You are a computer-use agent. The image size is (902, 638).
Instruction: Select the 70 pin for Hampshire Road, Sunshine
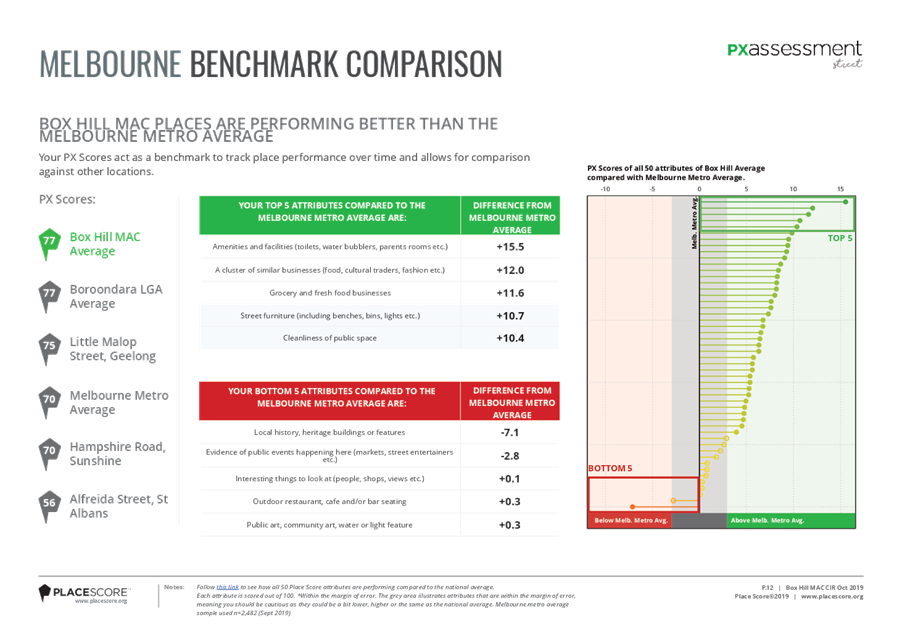click(49, 454)
